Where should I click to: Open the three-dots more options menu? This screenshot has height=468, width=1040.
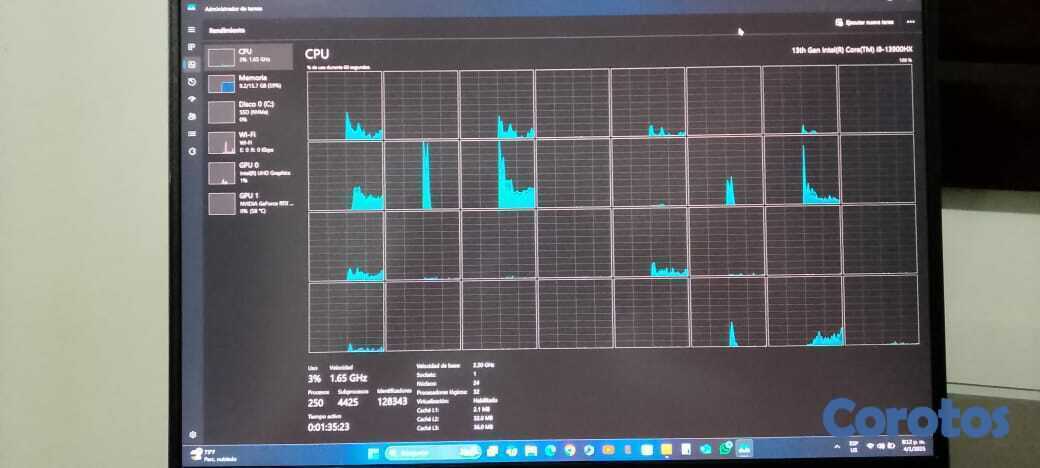pos(910,21)
